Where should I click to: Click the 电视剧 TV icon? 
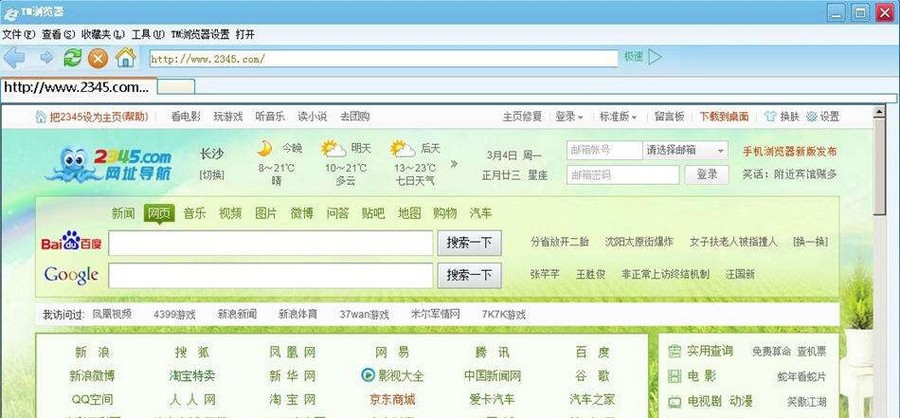click(676, 401)
